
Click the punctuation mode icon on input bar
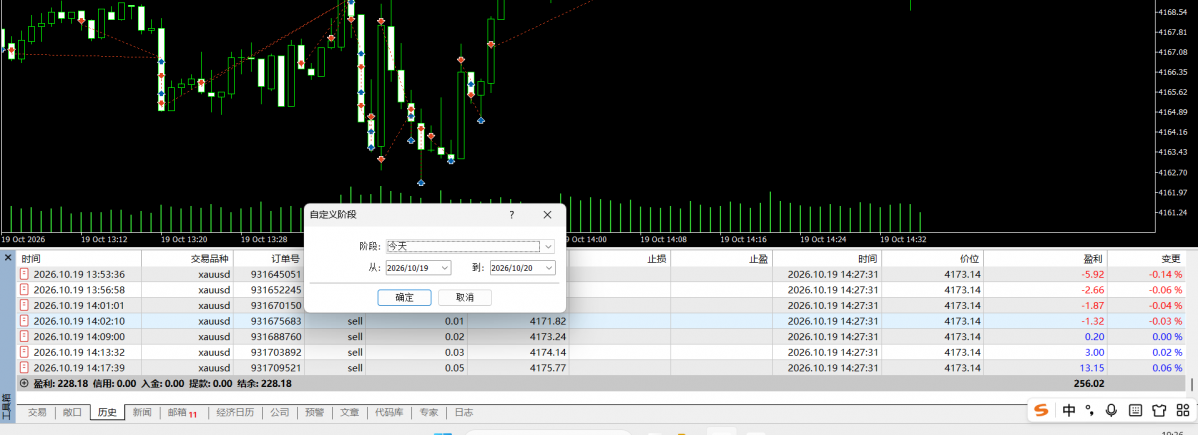tap(1090, 411)
